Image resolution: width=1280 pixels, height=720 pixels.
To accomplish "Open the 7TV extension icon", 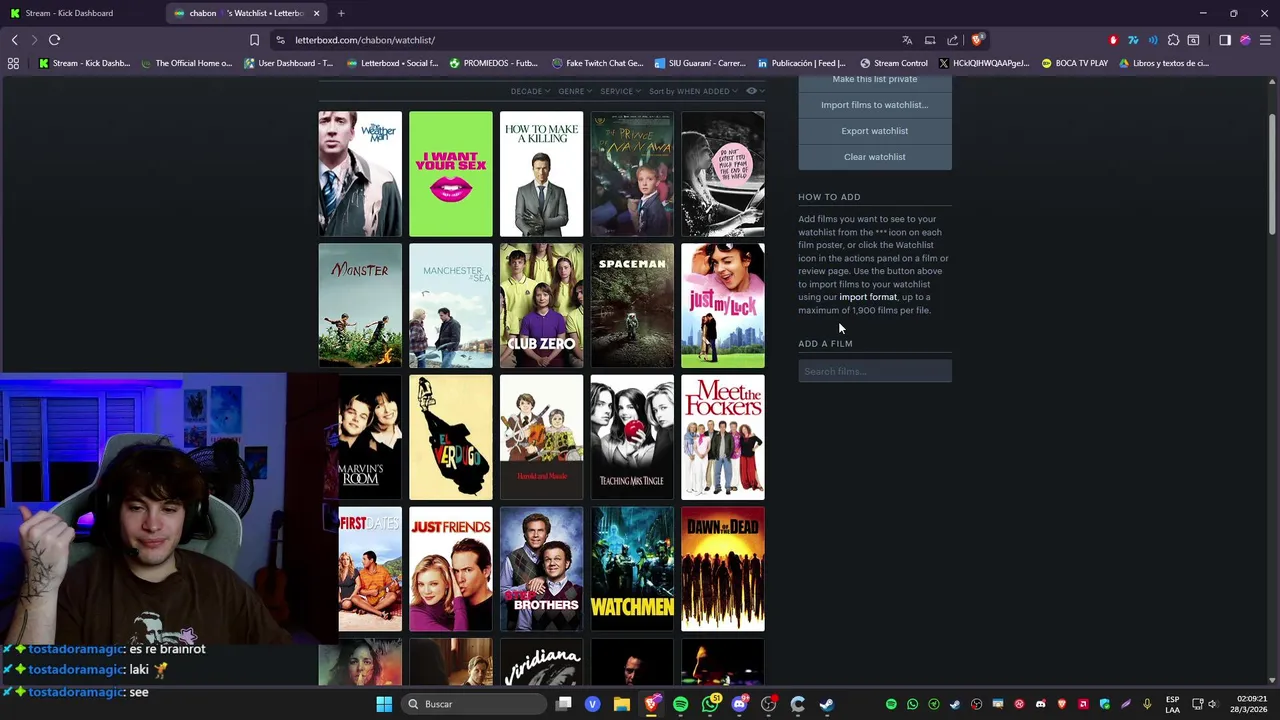I will (1133, 40).
